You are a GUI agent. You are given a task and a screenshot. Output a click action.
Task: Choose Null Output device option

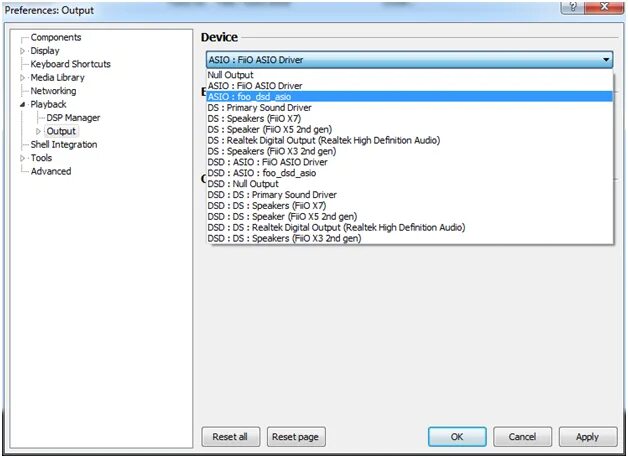pos(410,75)
